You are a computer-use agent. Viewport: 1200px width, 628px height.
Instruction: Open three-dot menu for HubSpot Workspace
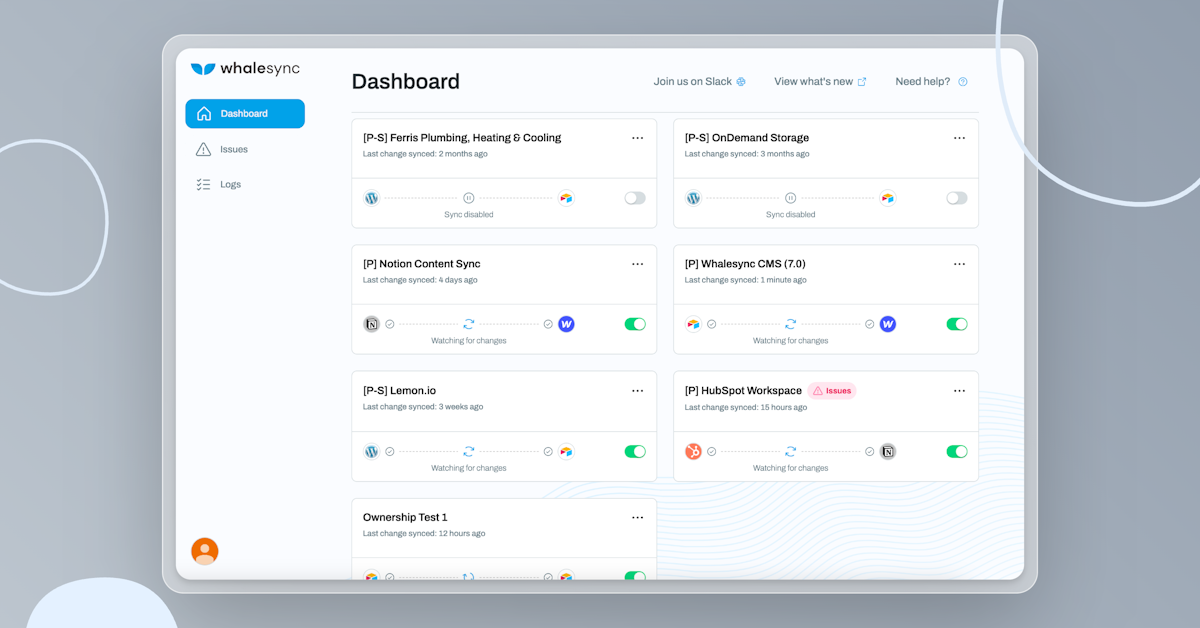960,391
